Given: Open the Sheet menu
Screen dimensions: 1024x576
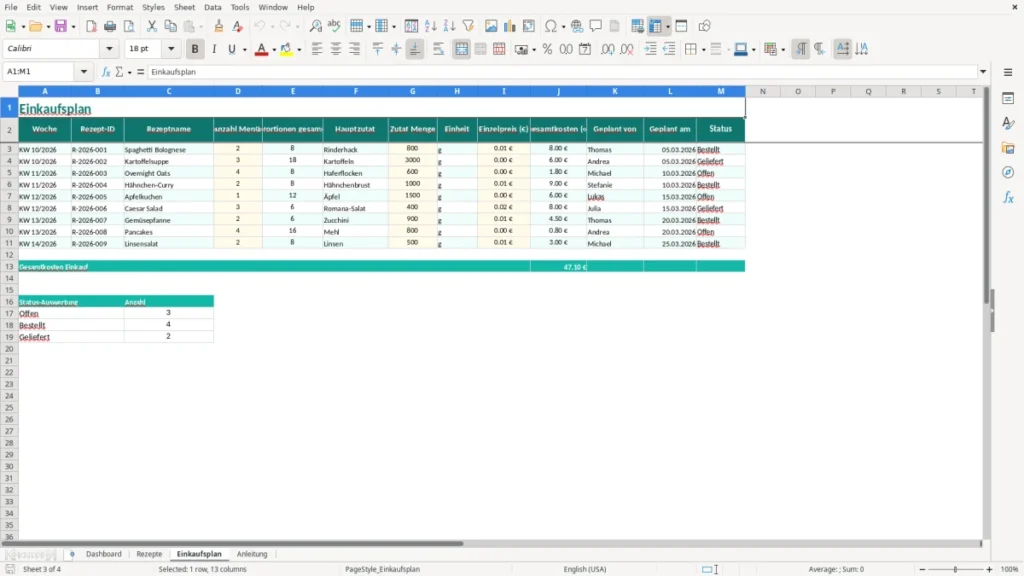Looking at the screenshot, I should coord(184,7).
